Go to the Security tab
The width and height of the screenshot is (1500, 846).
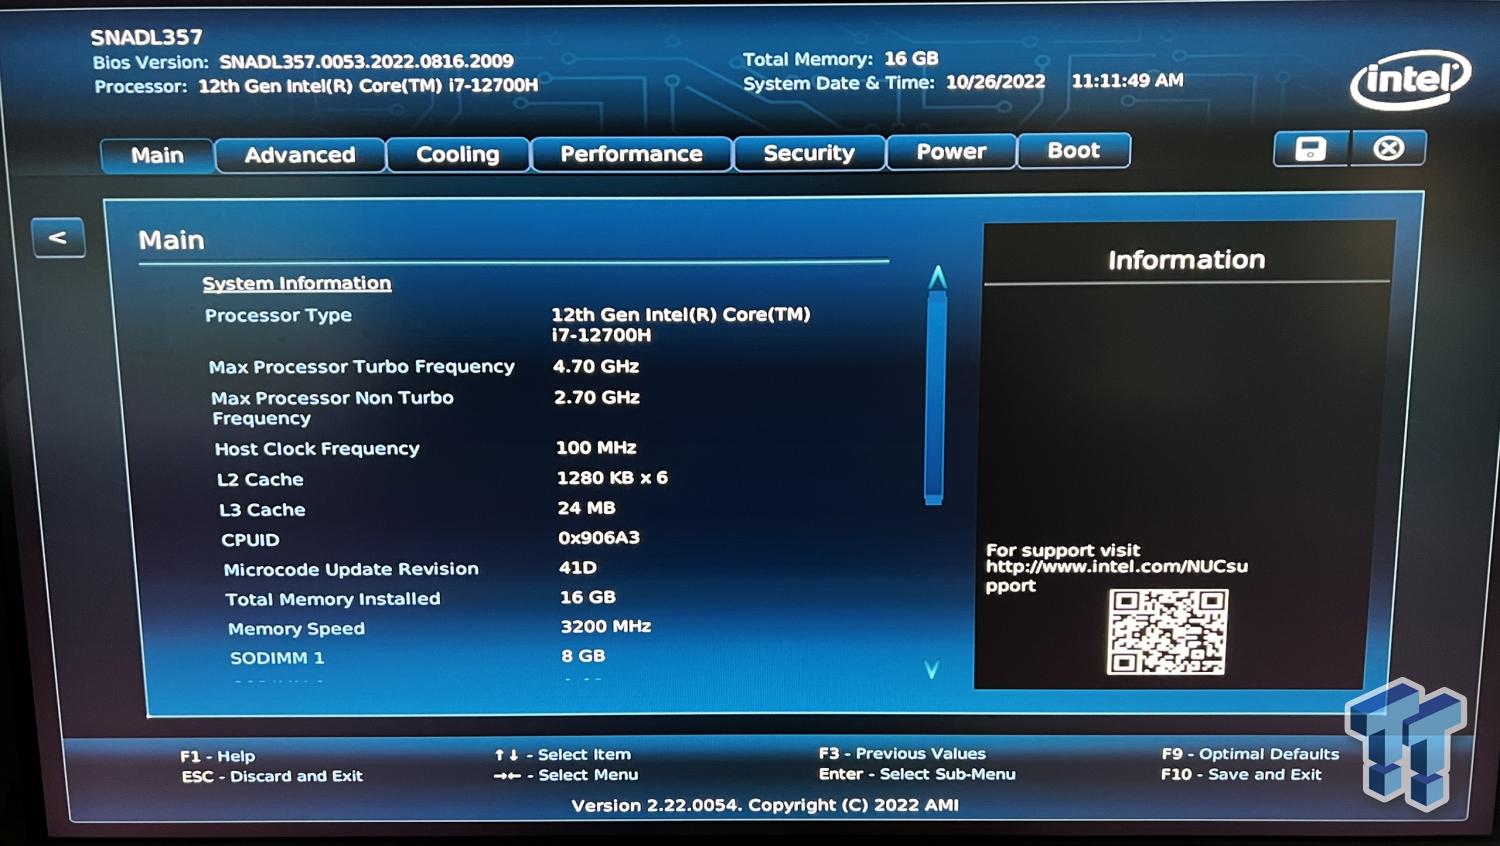(809, 153)
